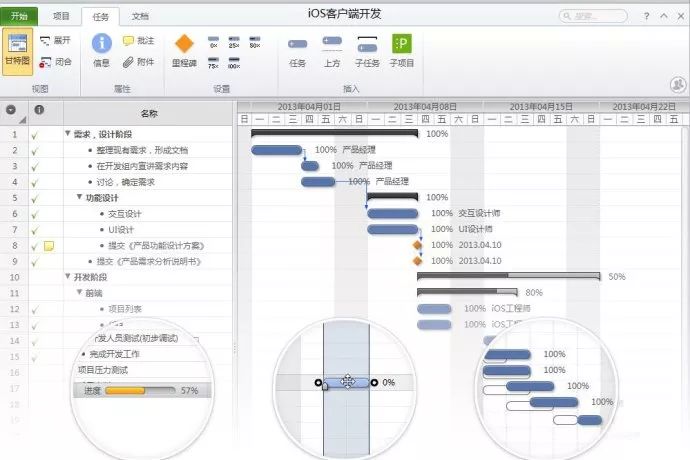Select the 甘特图 Gantt chart view icon

click(x=18, y=51)
